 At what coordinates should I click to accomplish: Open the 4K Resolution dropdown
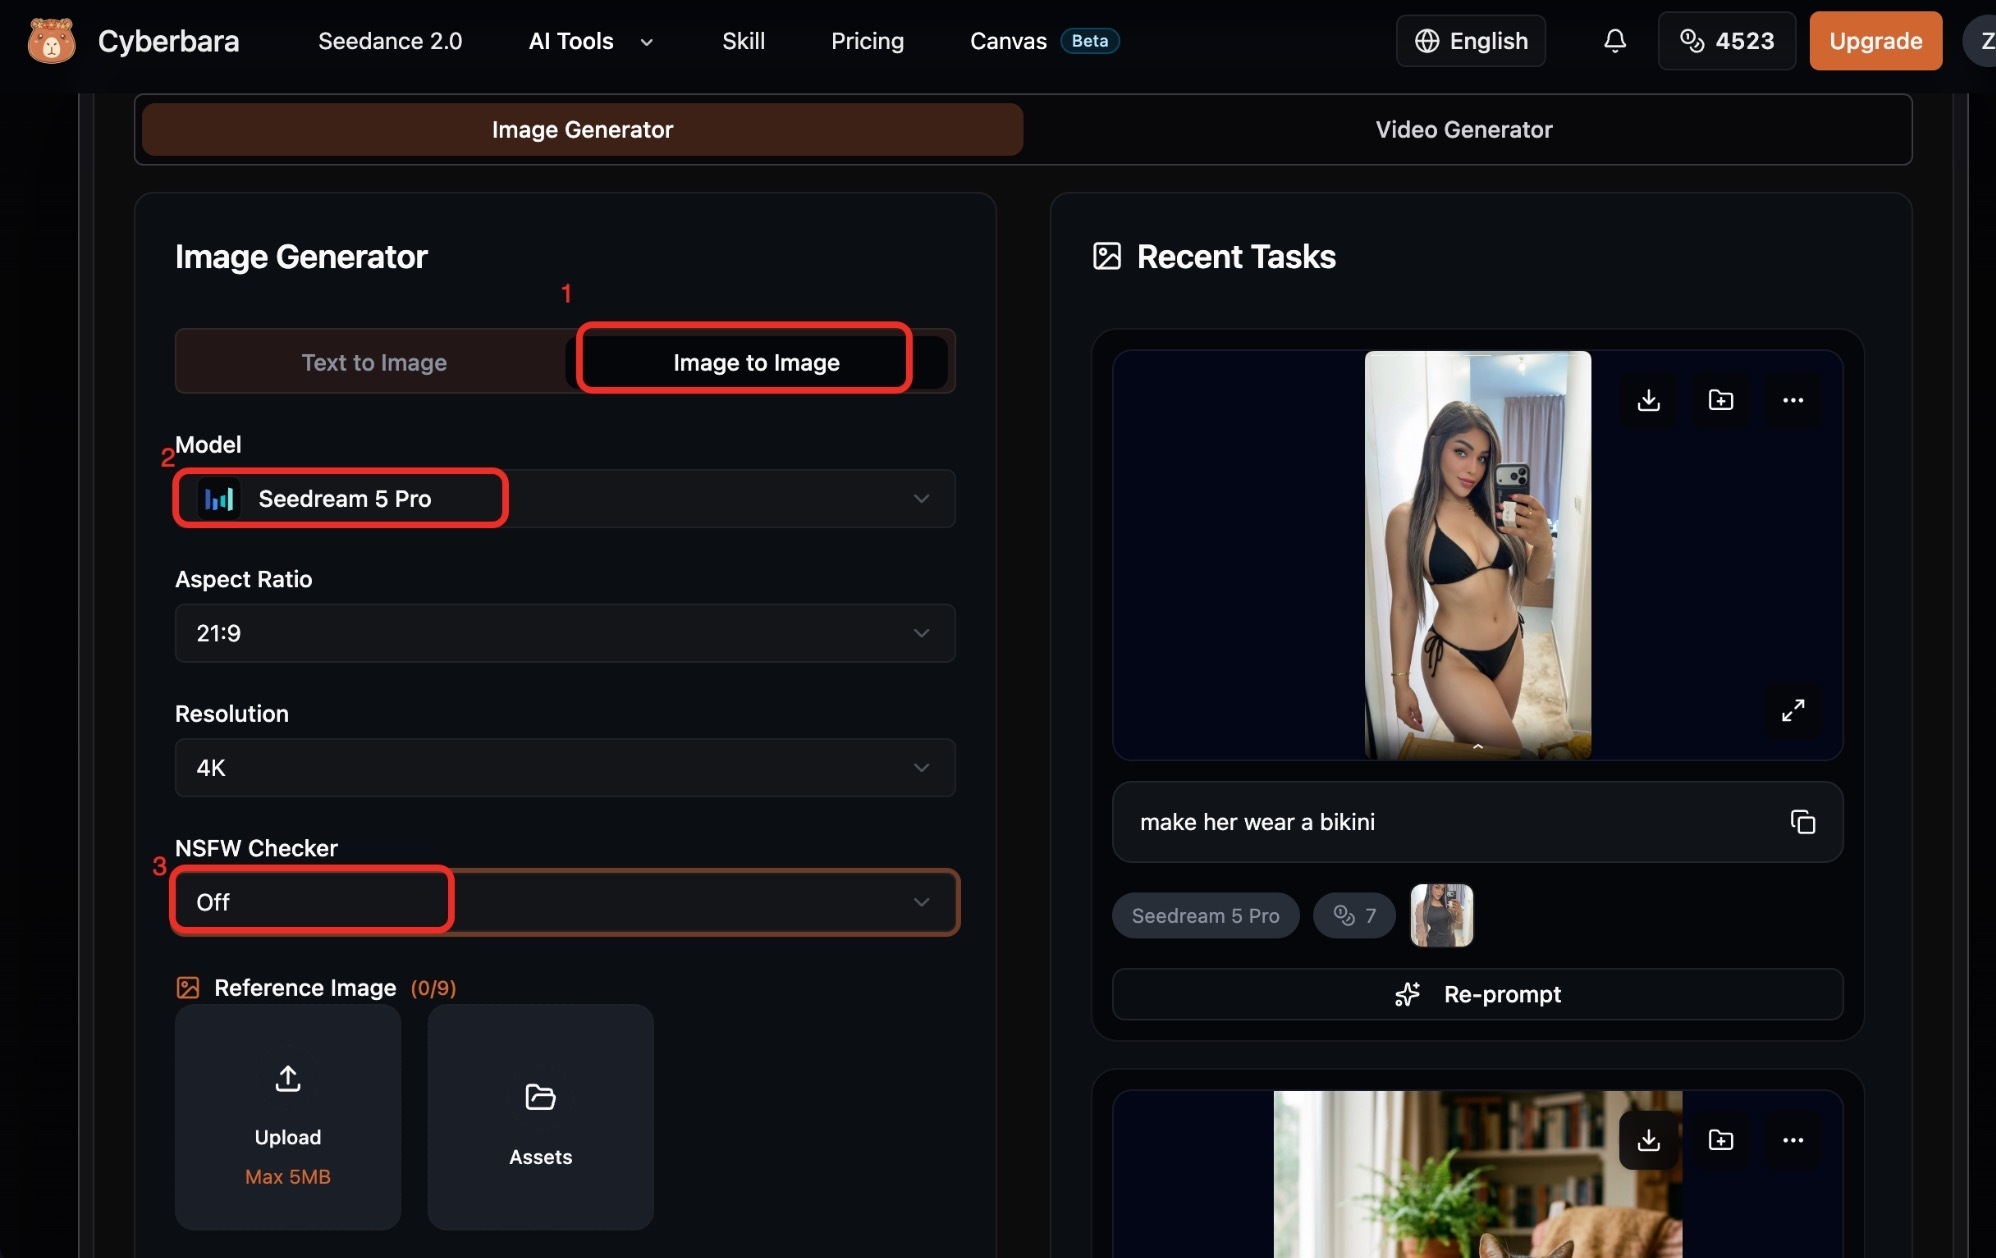pos(565,767)
